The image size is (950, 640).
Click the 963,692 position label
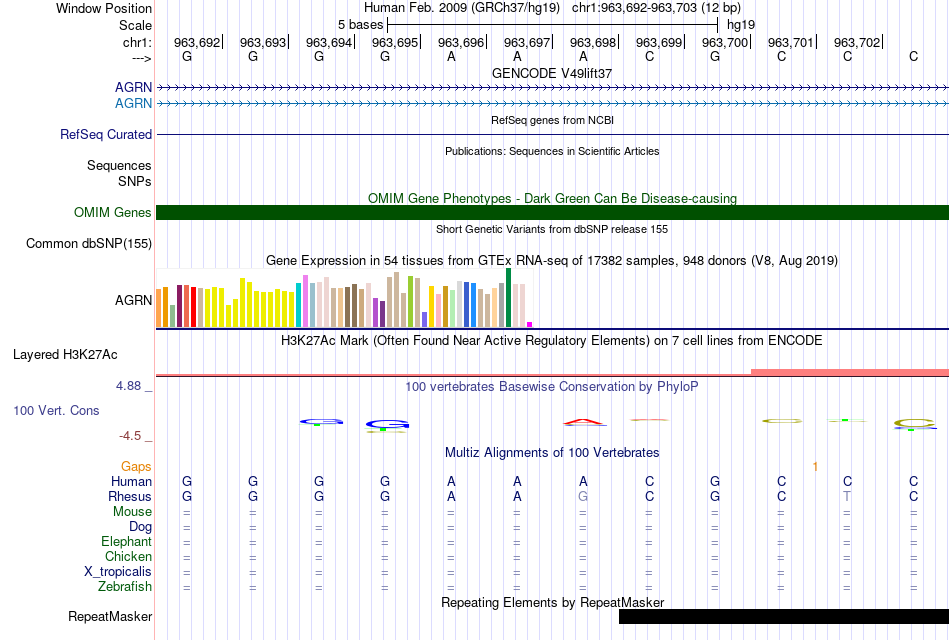(x=197, y=42)
